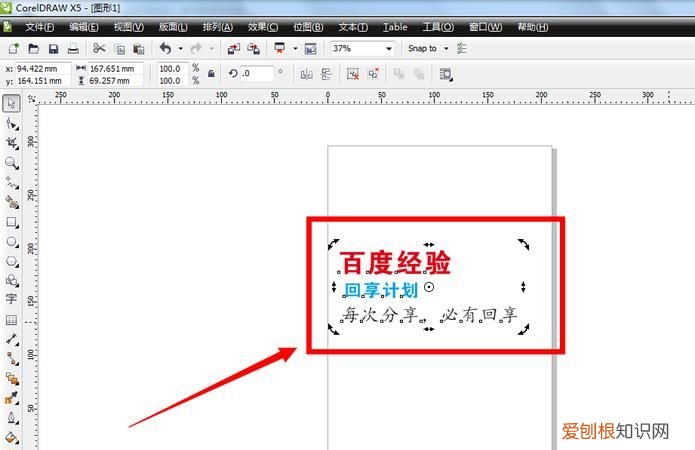695x450 pixels.
Task: Mirror the object vertically
Action: pyautogui.click(x=326, y=74)
